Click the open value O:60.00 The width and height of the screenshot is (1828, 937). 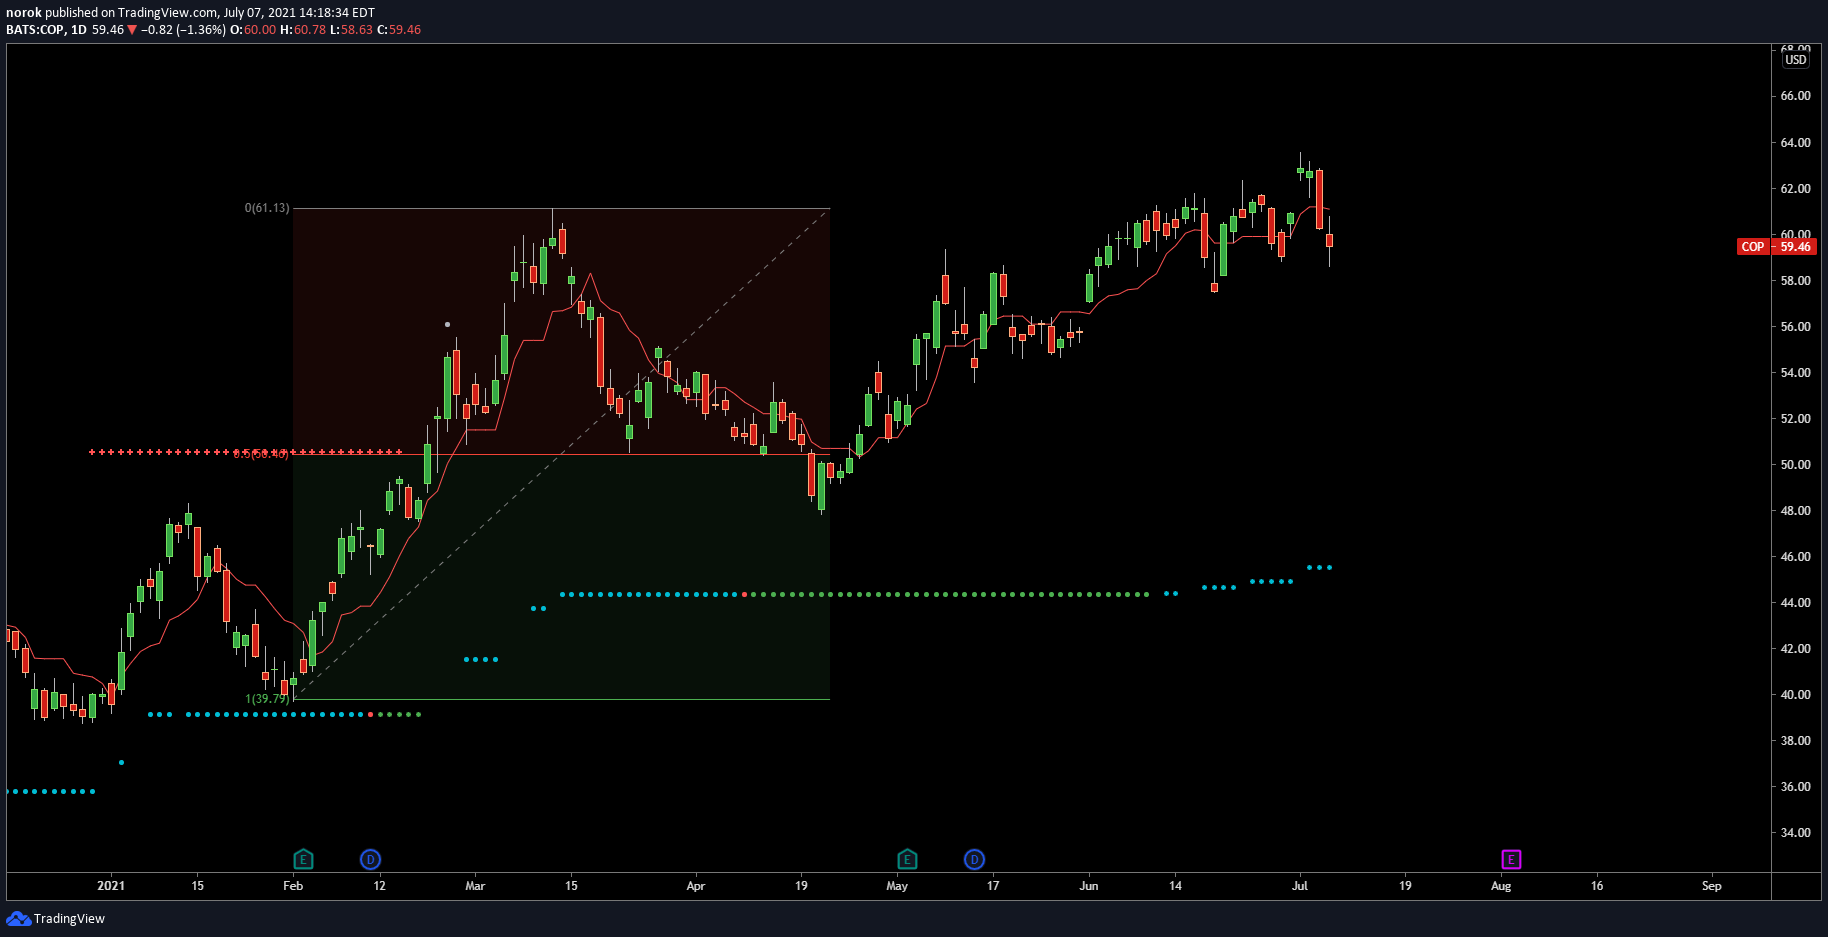pos(253,30)
